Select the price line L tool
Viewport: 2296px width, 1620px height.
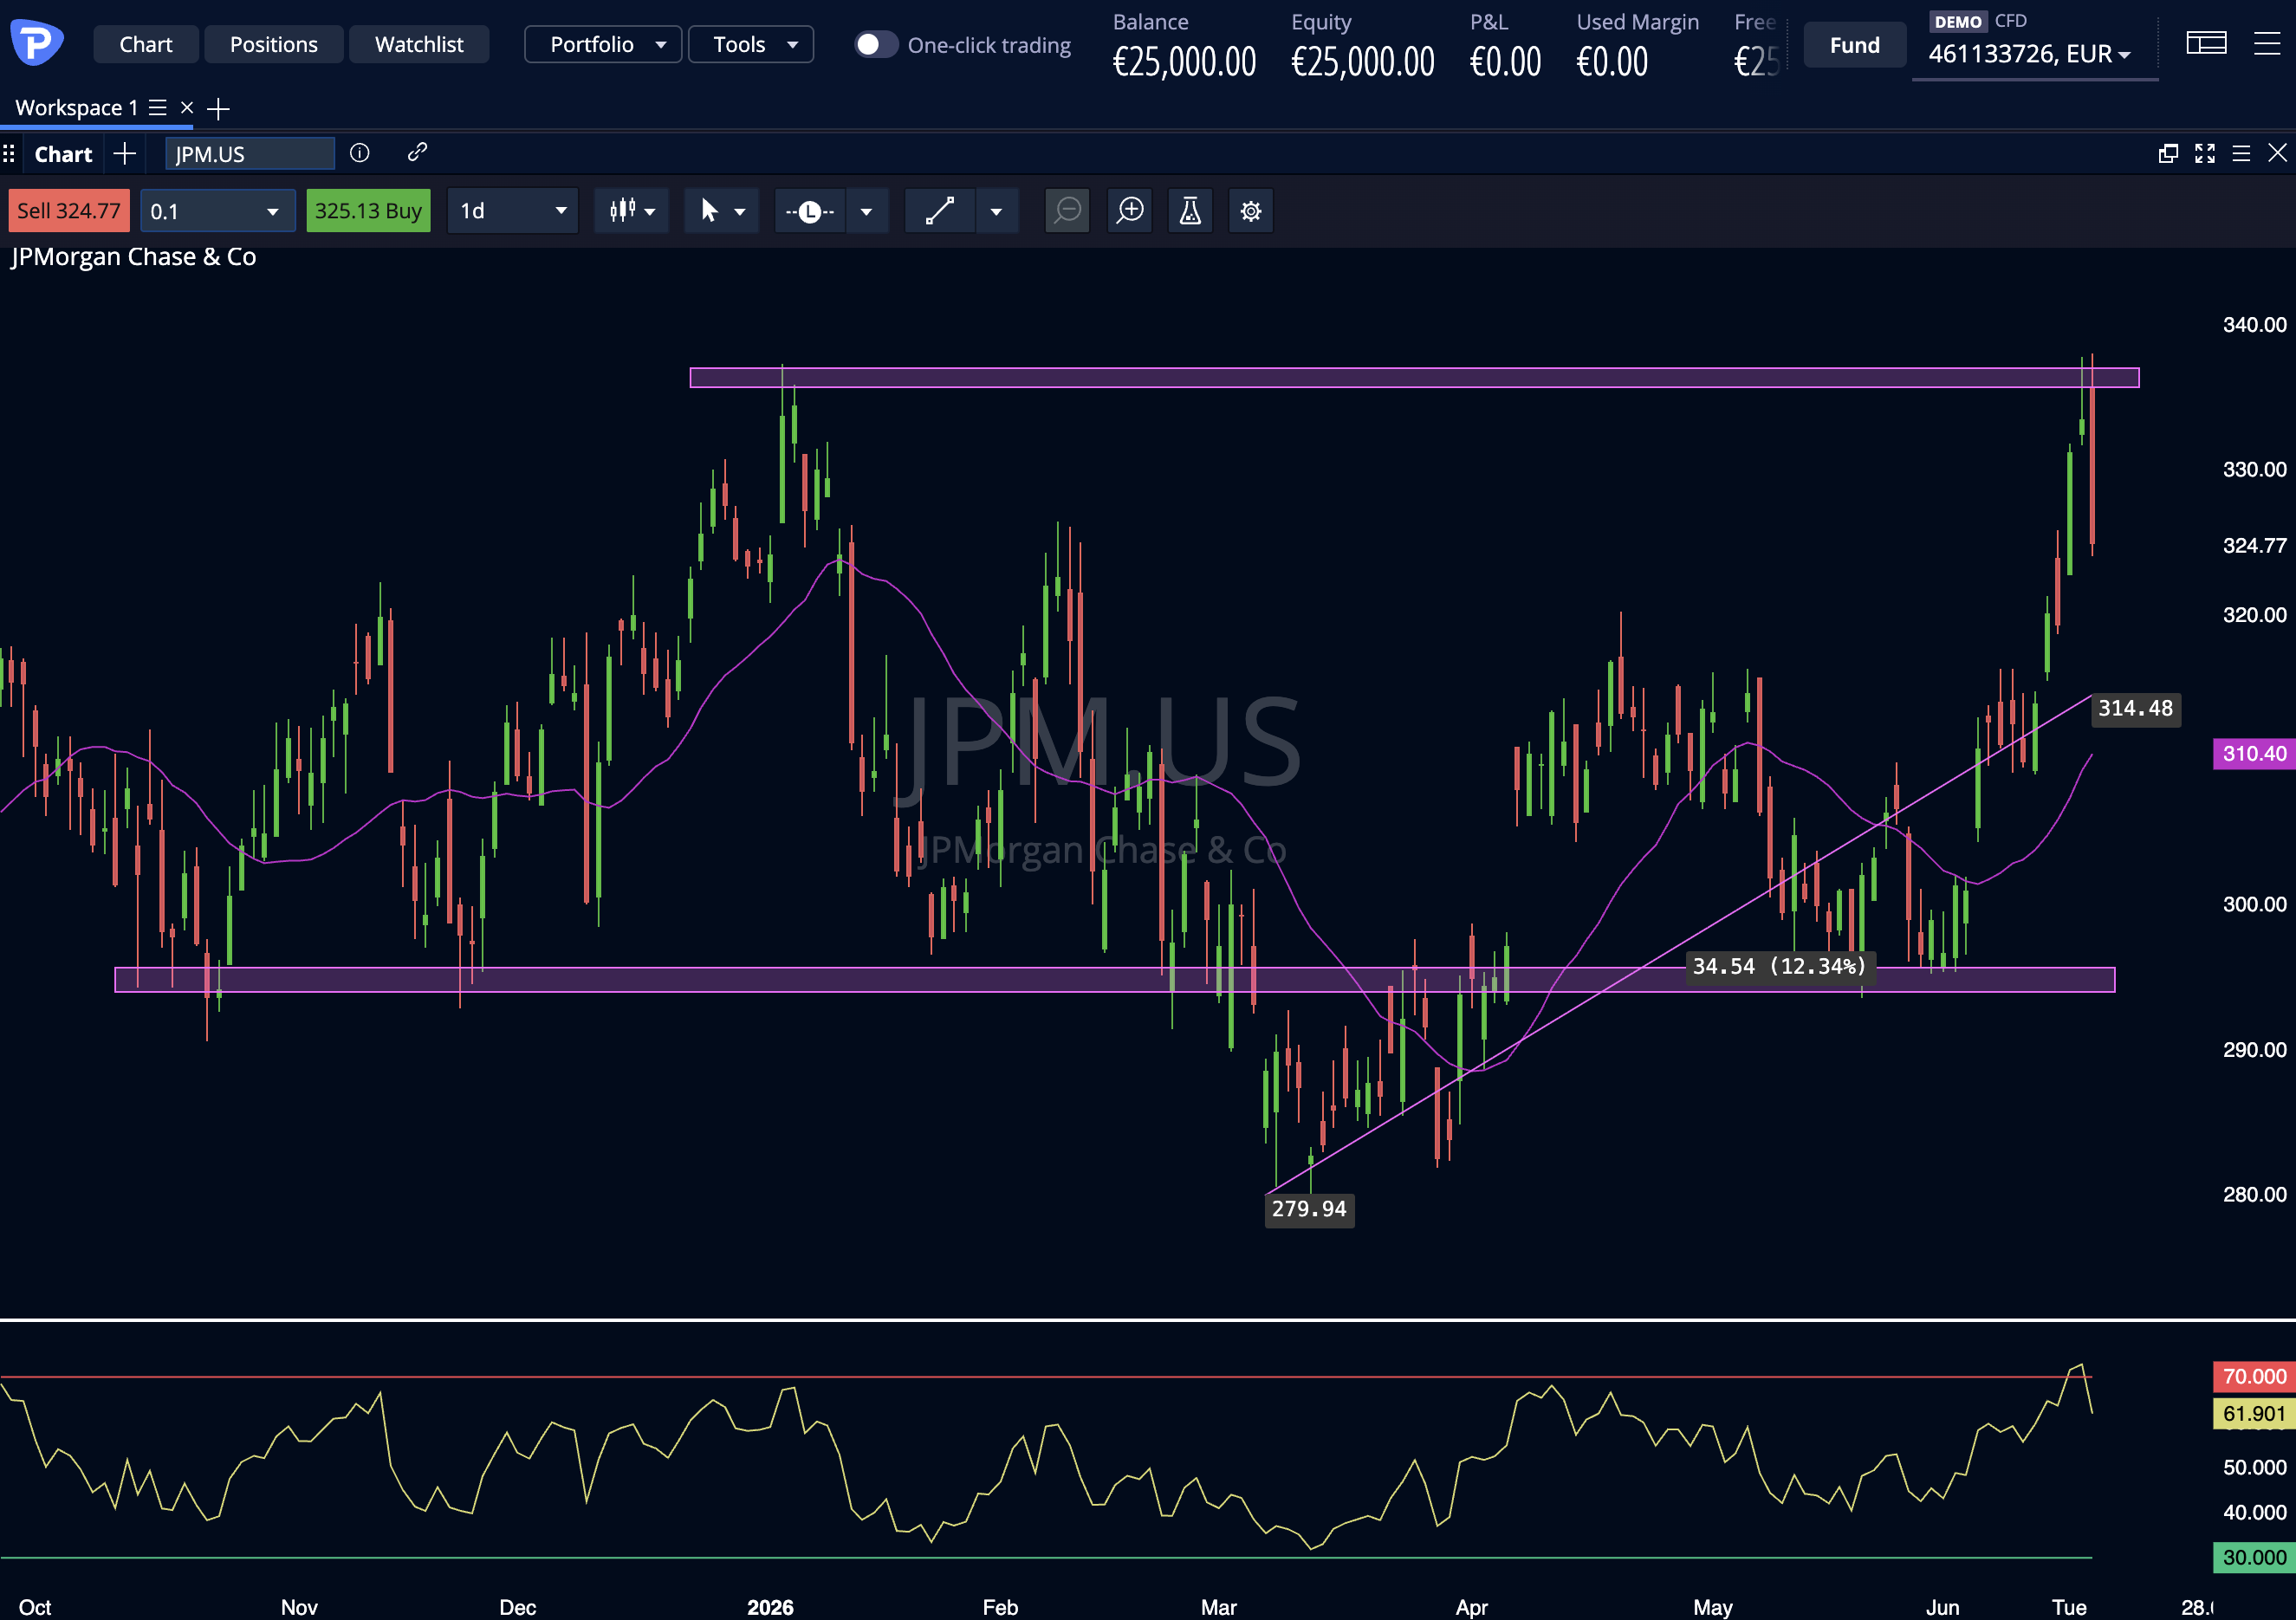pyautogui.click(x=810, y=211)
